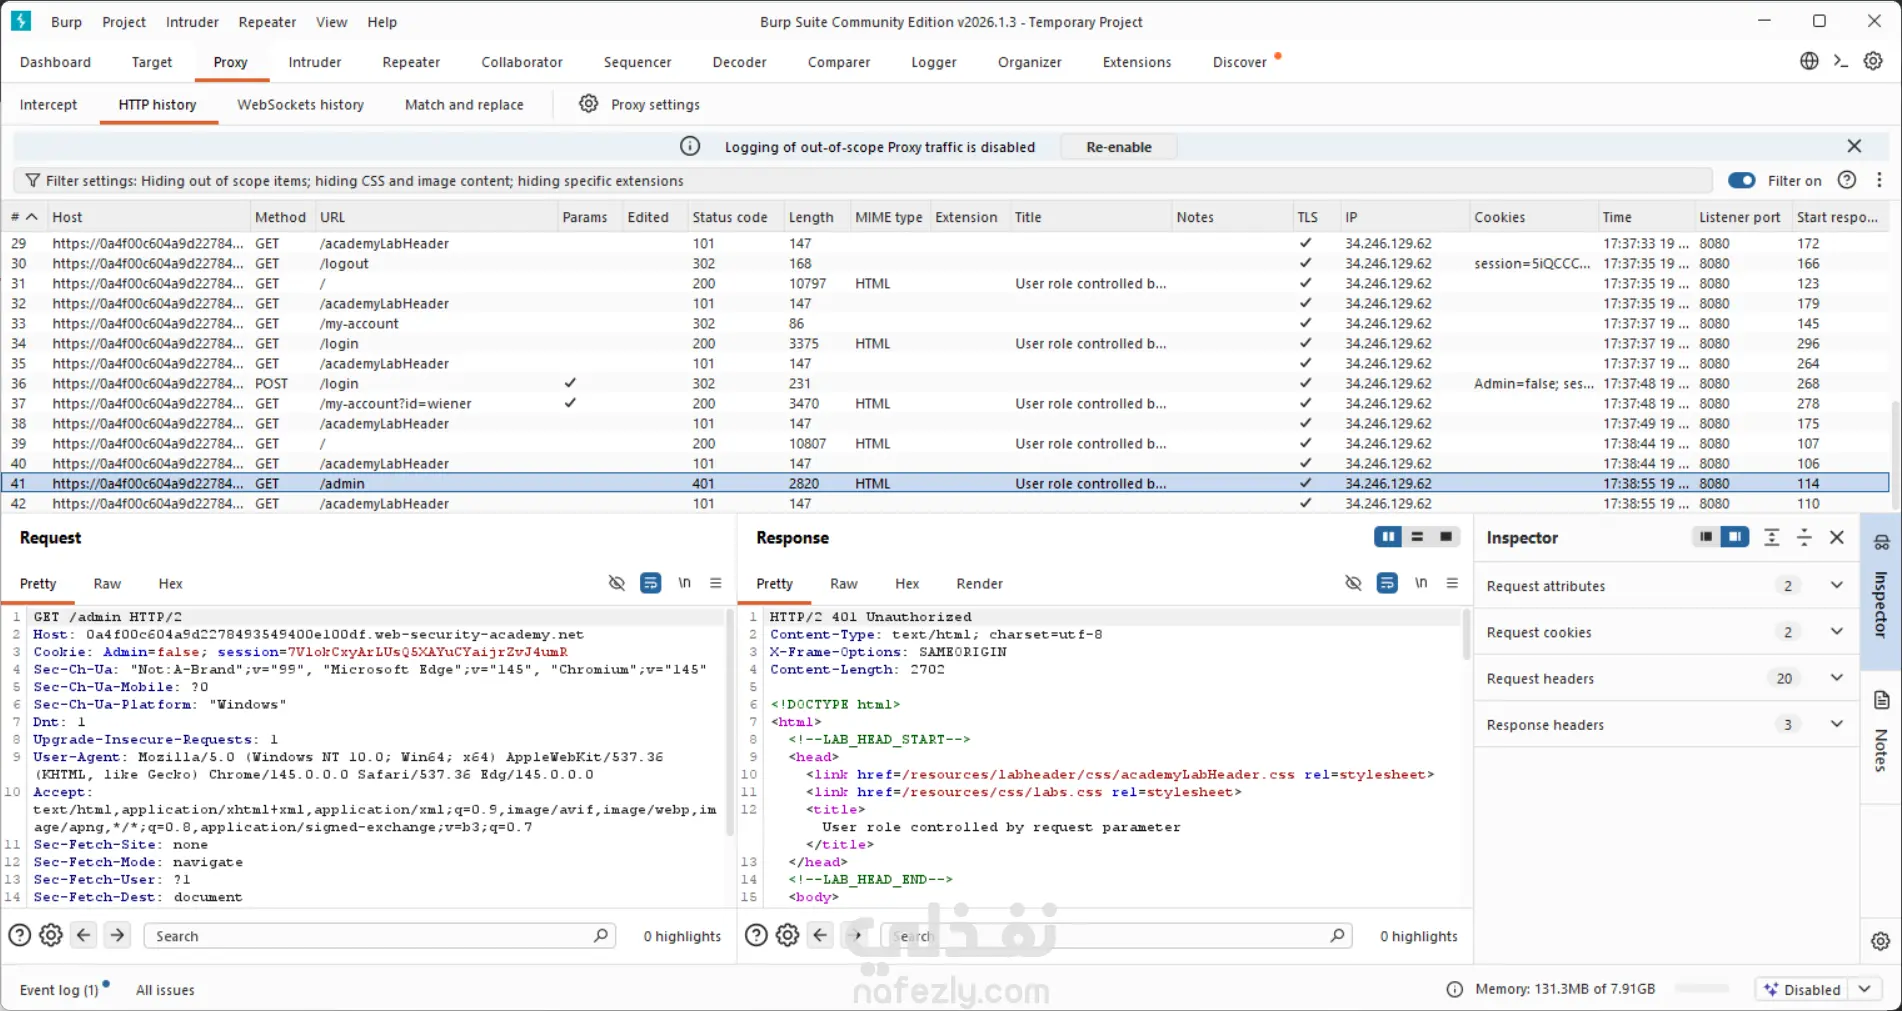
Task: Open the Request pane hamburger menu
Action: coord(716,583)
